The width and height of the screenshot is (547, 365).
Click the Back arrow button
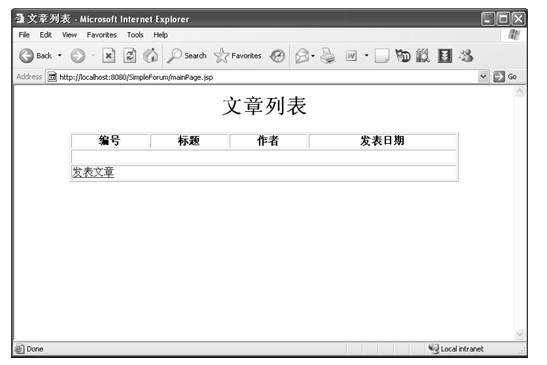point(27,56)
